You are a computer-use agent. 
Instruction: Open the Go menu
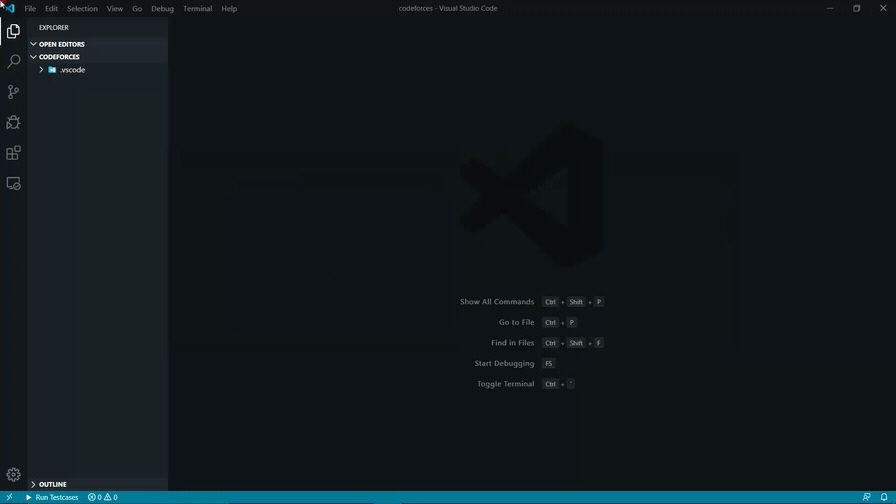[x=137, y=9]
